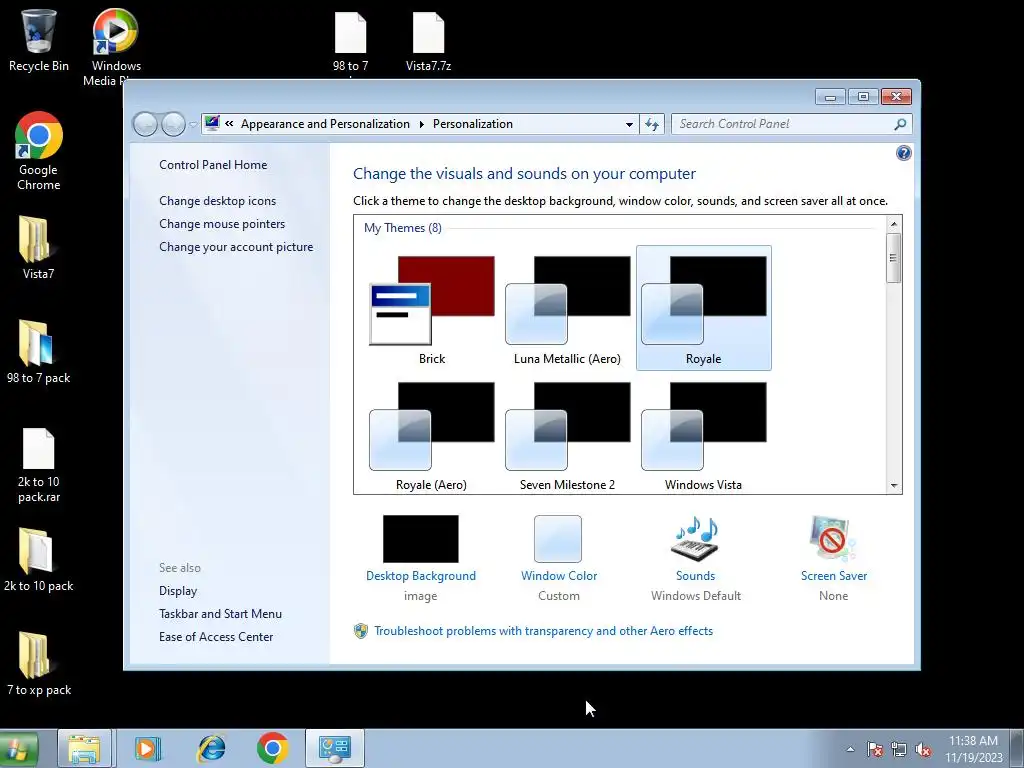The image size is (1024, 768).
Task: Launch Google Chrome from the taskbar
Action: (x=272, y=748)
